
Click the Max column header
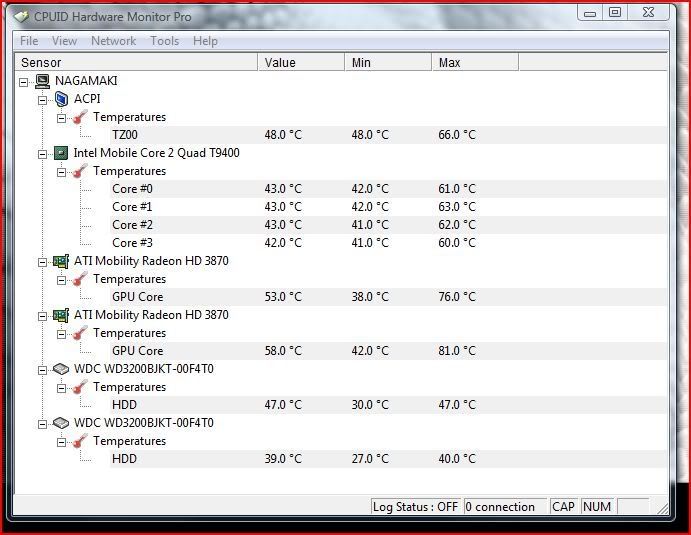pos(475,63)
